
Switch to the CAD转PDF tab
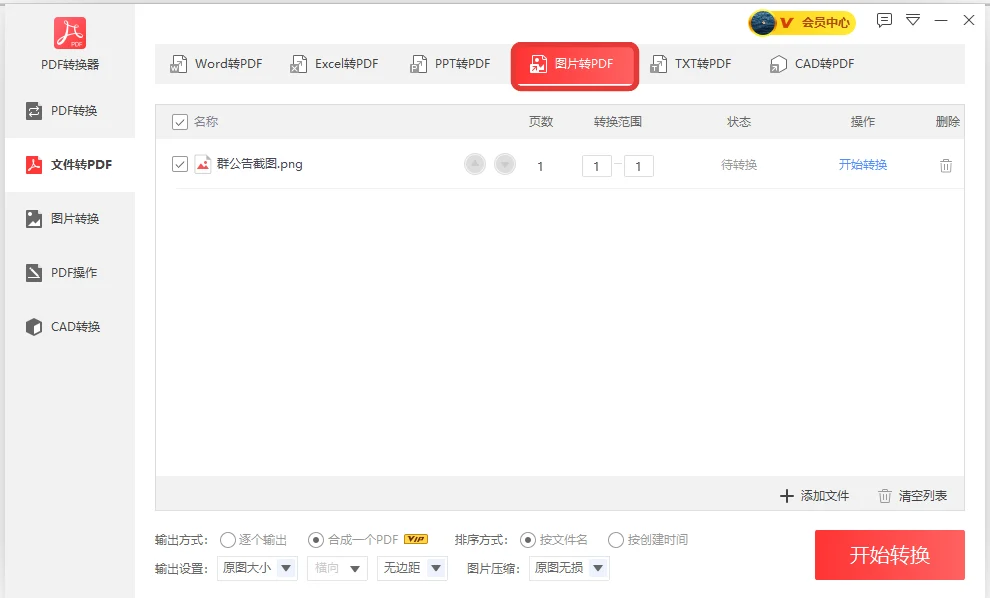[x=812, y=64]
